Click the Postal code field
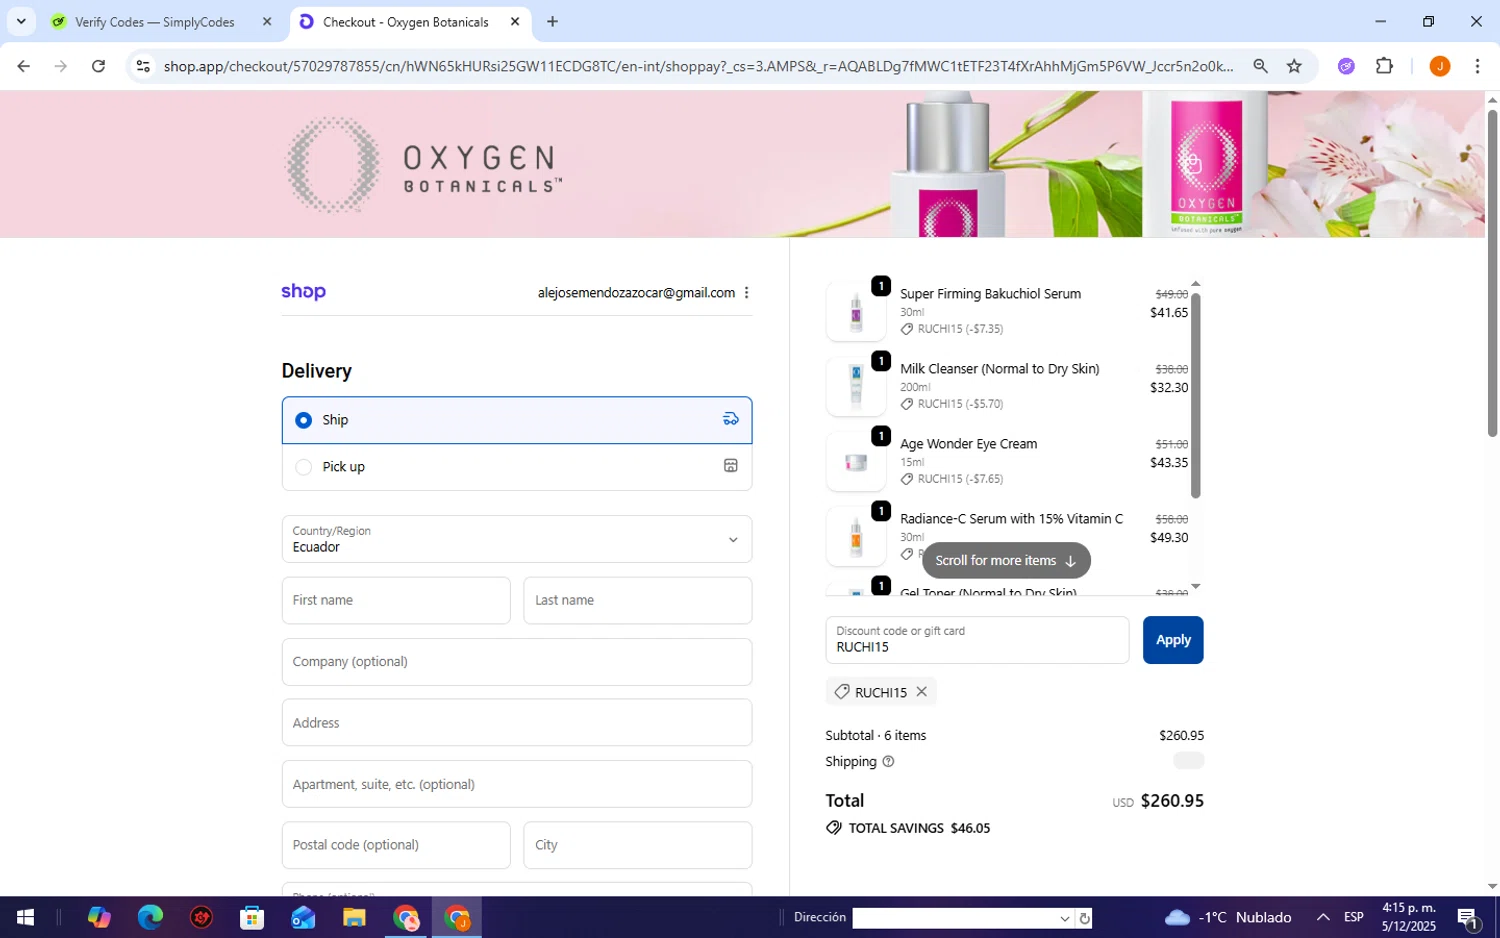This screenshot has width=1500, height=938. 396,845
